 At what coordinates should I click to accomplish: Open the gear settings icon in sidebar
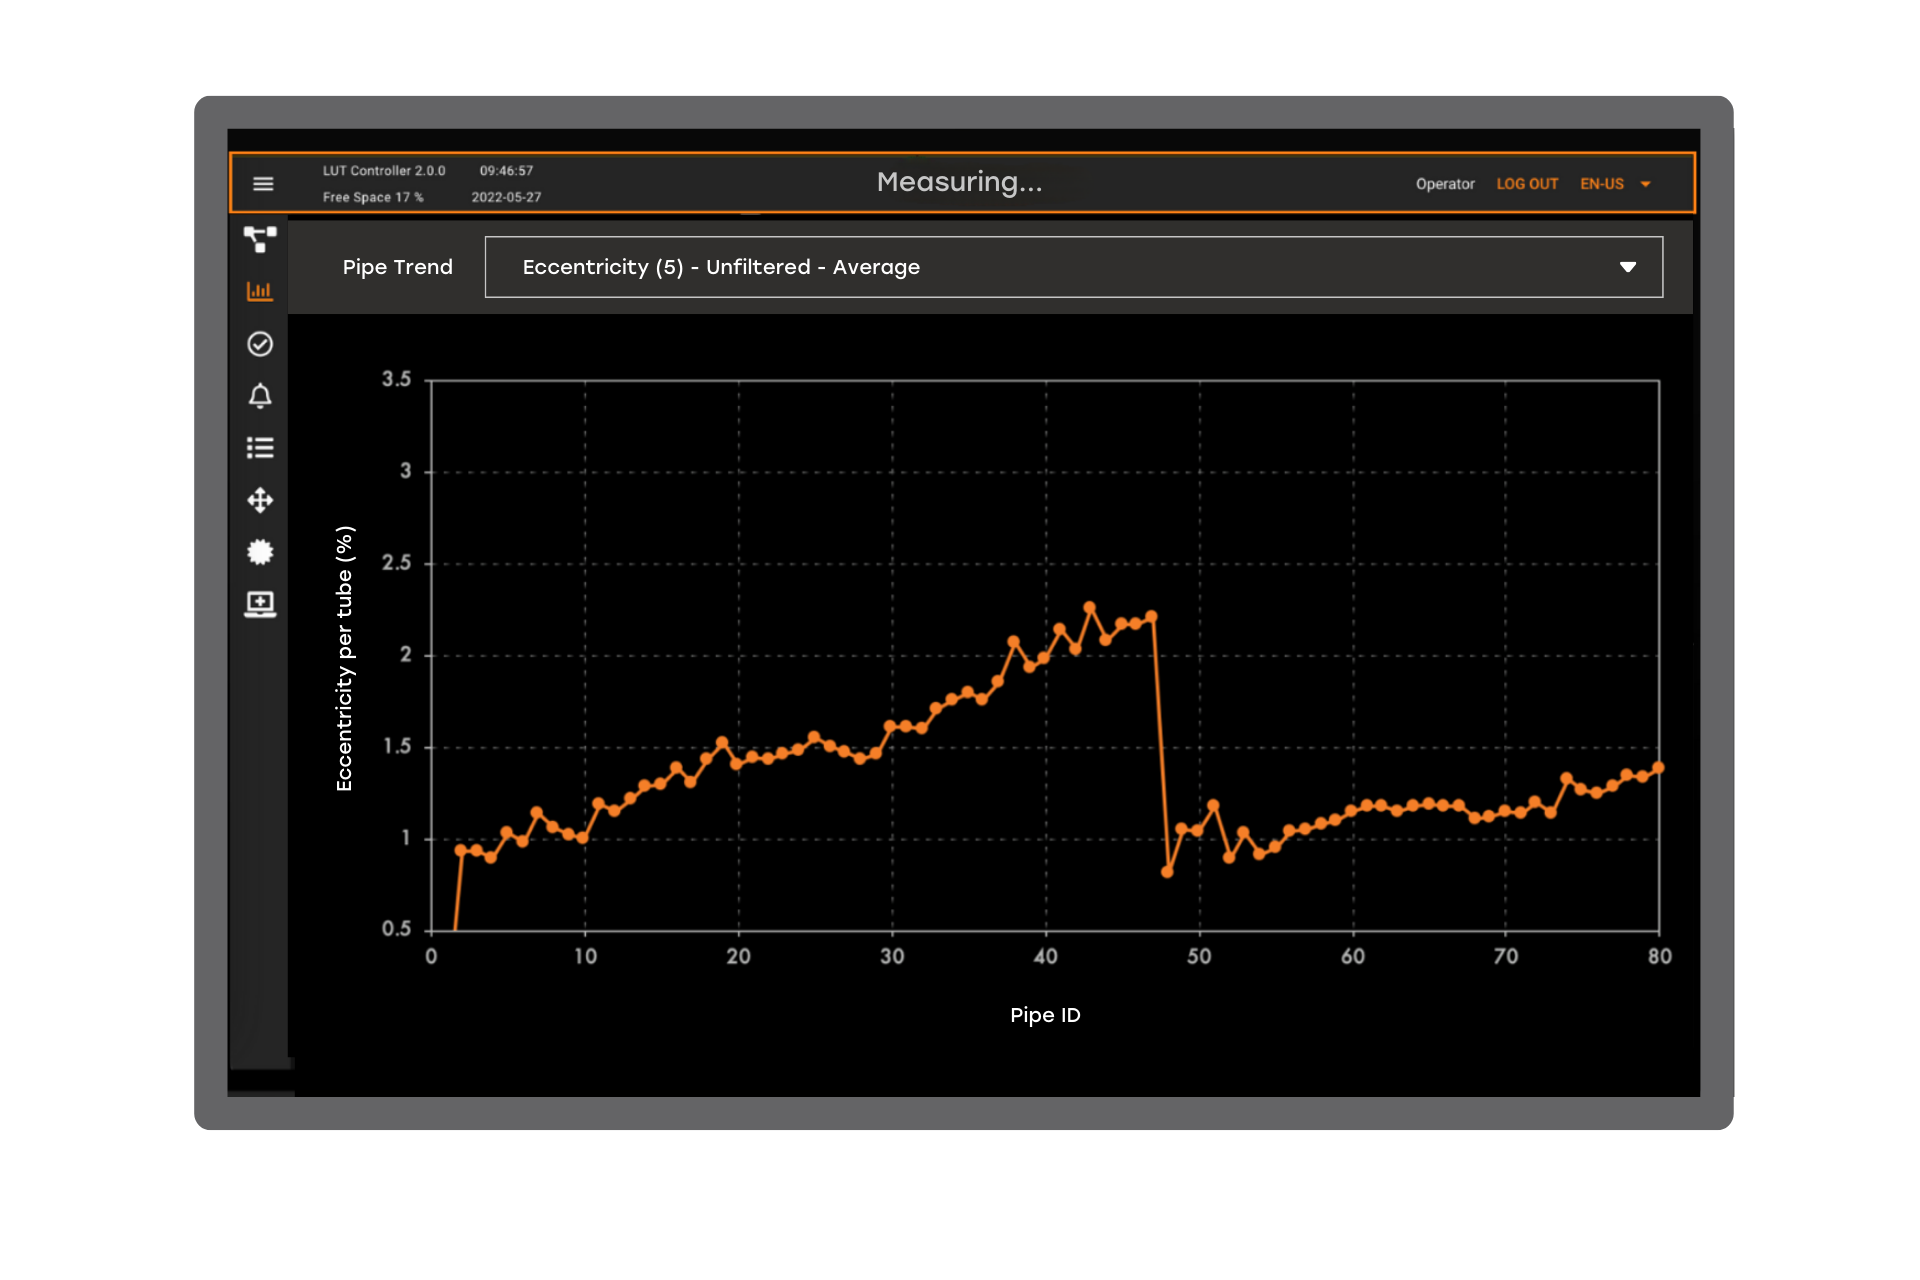point(260,552)
